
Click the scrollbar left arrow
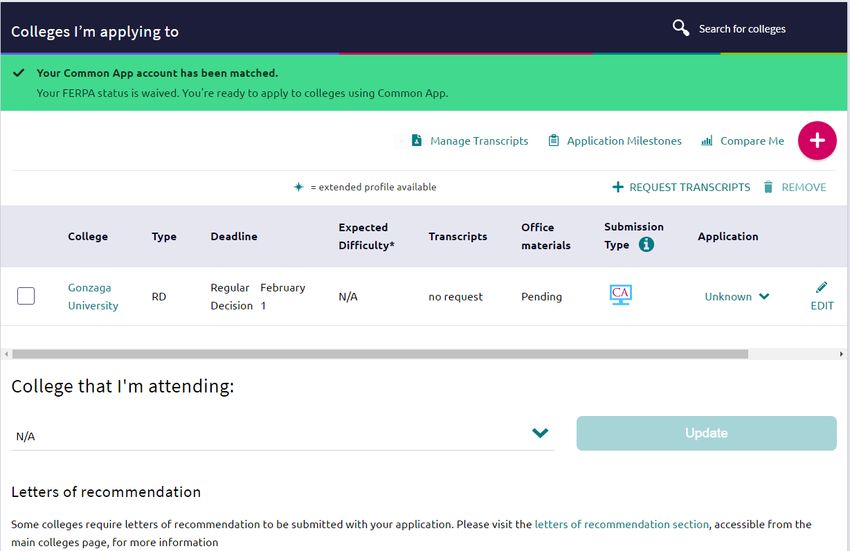(6, 354)
